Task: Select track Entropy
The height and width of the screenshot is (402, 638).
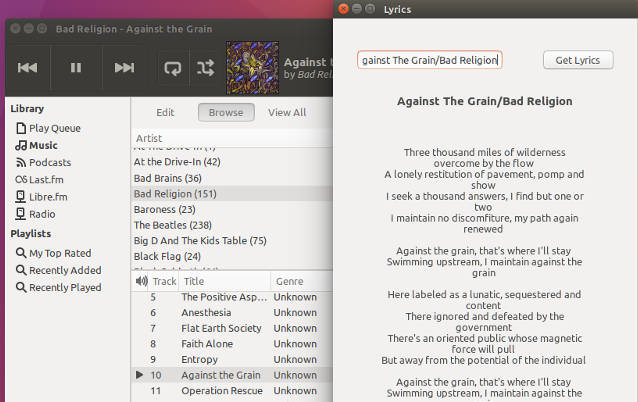Action: pos(232,359)
